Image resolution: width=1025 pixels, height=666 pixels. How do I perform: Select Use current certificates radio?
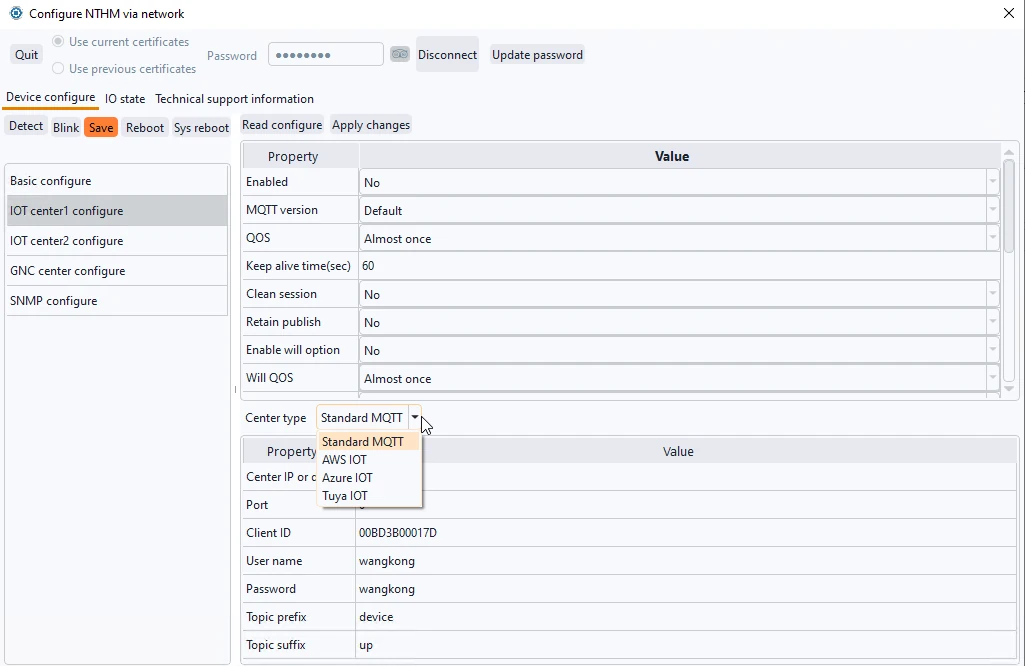pos(58,41)
